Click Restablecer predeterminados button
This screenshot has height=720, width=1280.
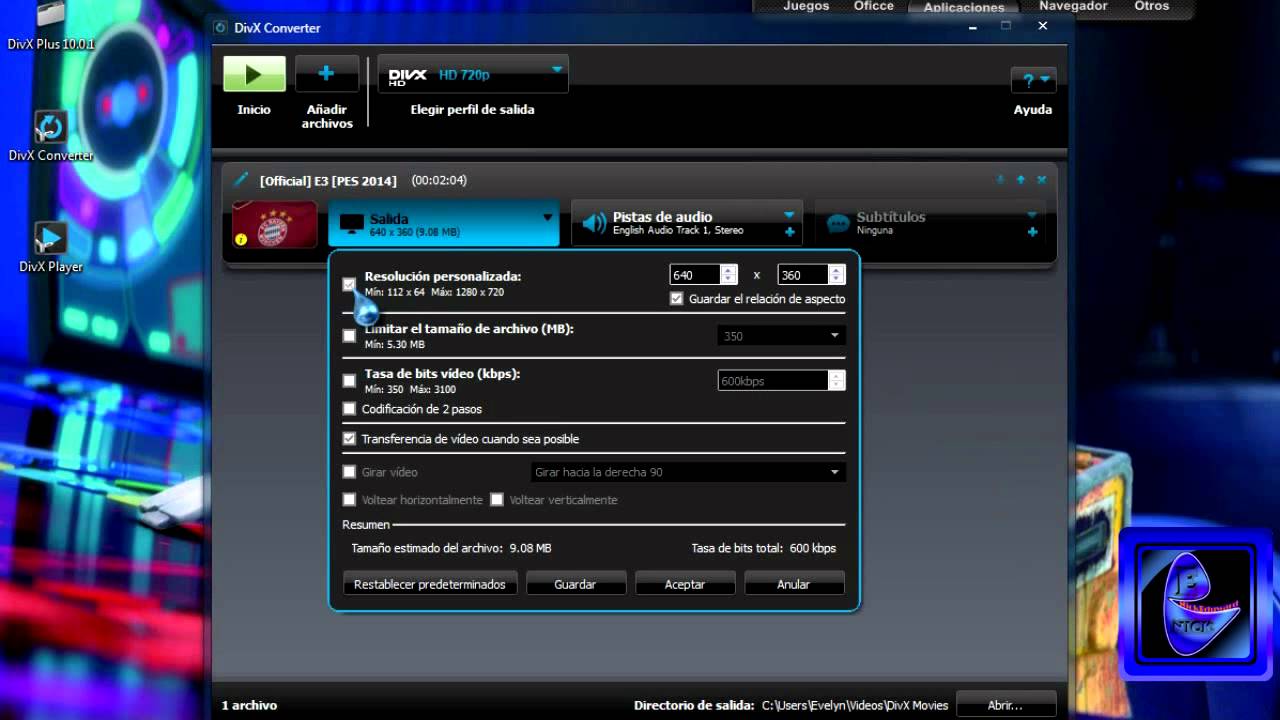(x=430, y=584)
